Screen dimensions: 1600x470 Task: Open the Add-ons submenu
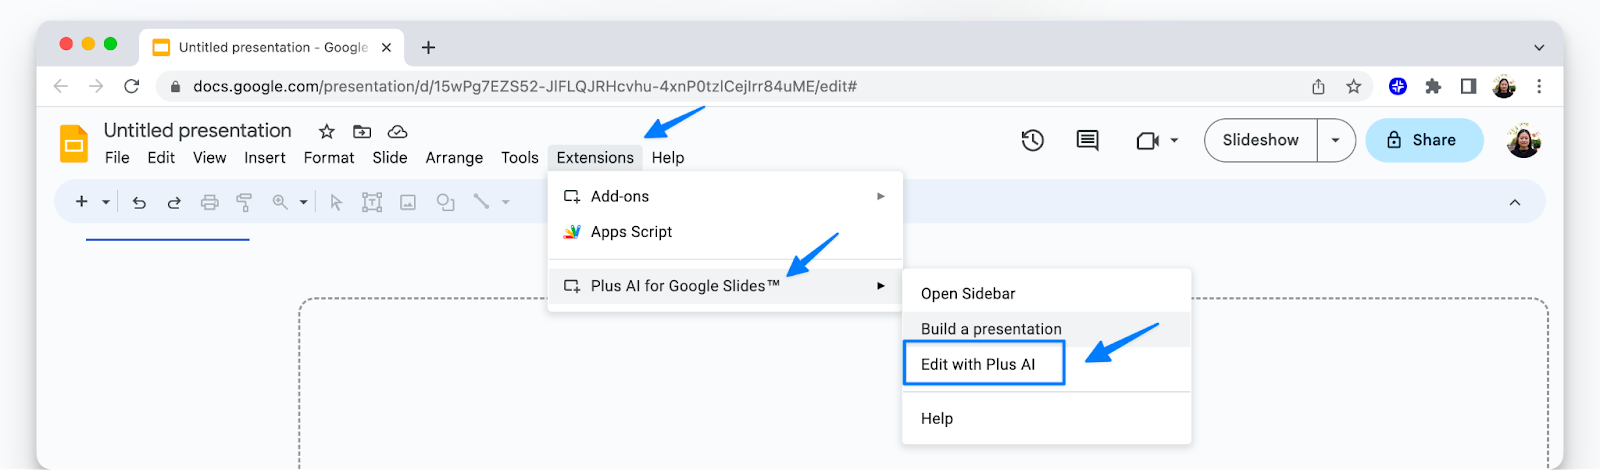(726, 196)
